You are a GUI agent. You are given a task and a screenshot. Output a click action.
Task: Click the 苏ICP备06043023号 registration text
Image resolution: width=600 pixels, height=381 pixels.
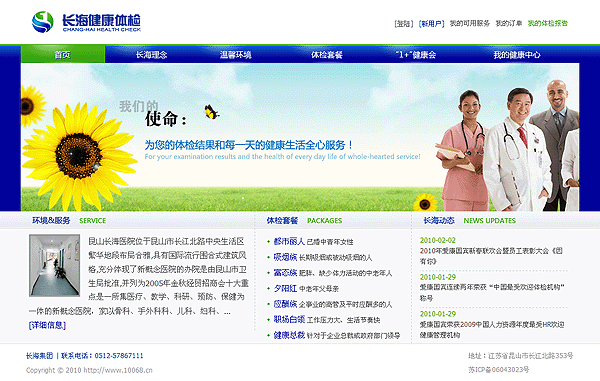[x=499, y=370]
